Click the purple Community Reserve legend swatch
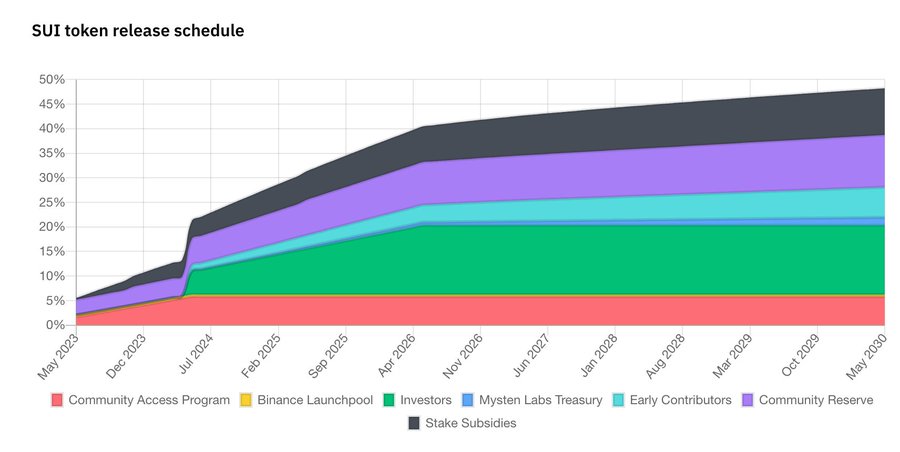Viewport: 900px width, 452px height. coord(747,400)
